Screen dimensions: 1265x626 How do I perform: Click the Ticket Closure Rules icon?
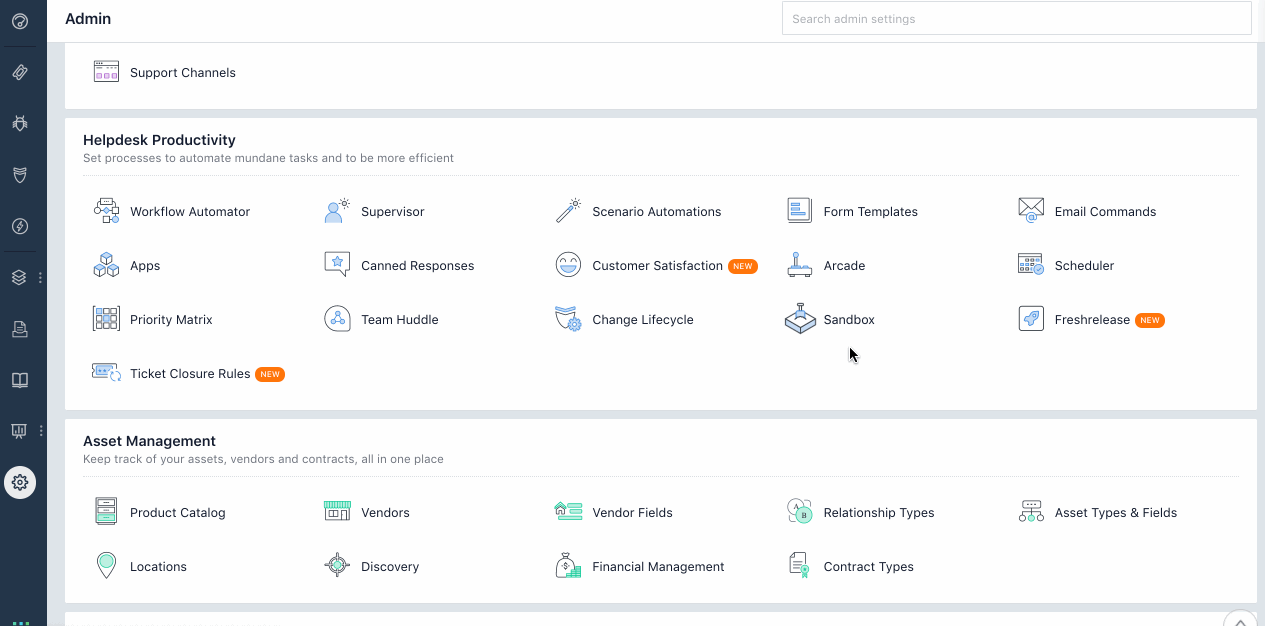click(106, 373)
